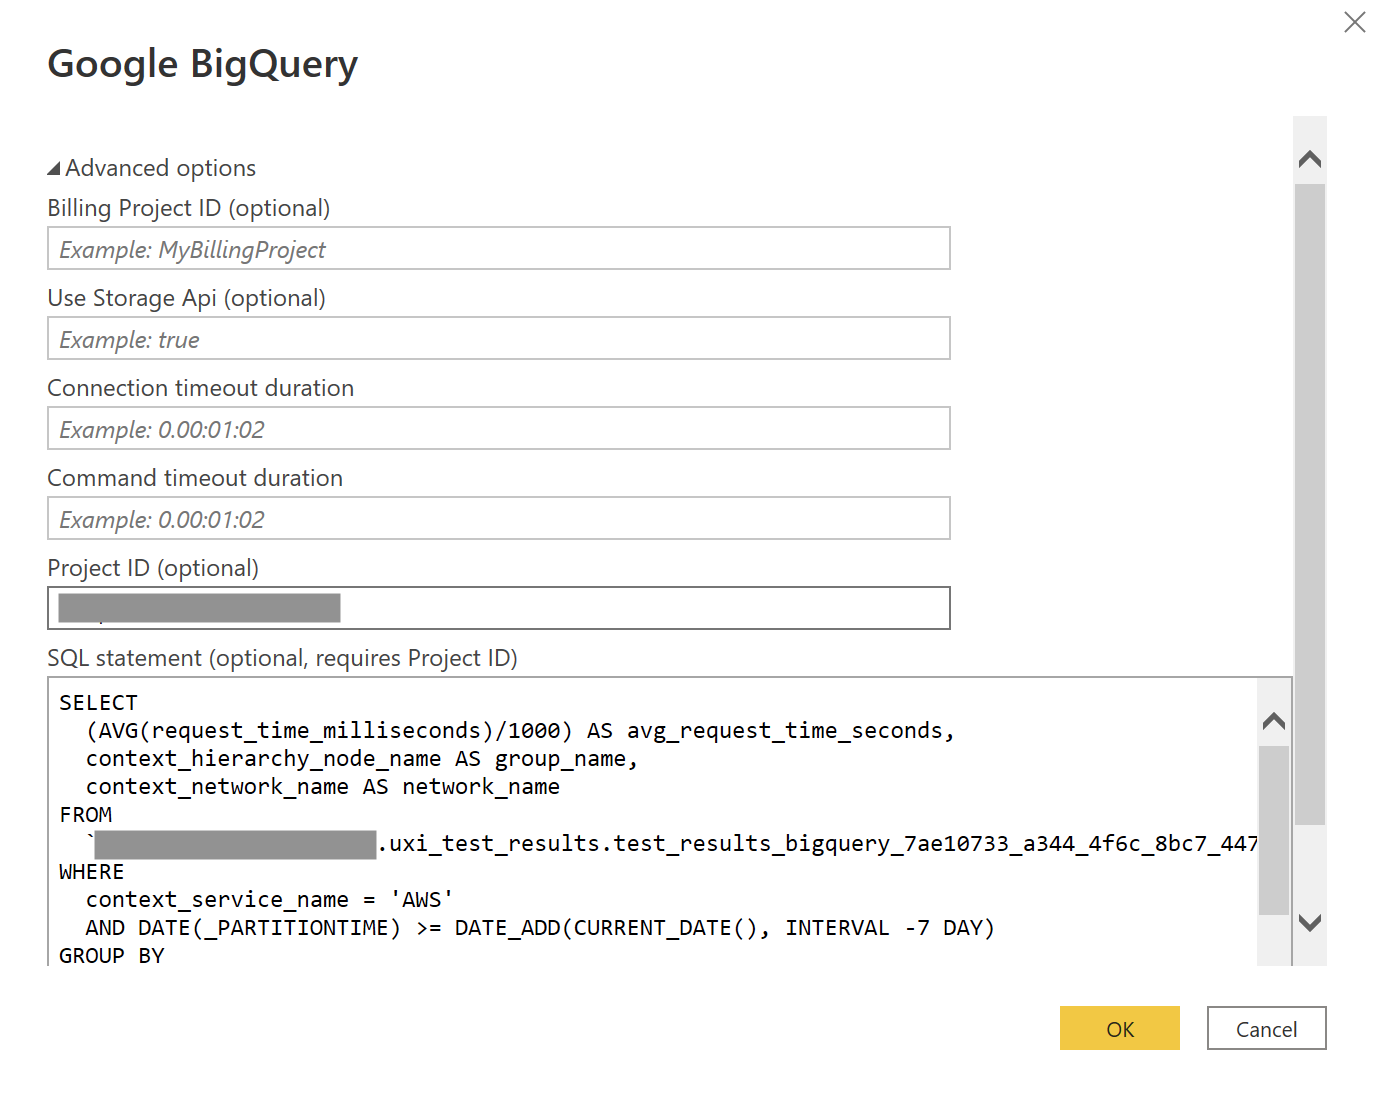The height and width of the screenshot is (1104, 1376).
Task: Click the dialog scrollbar up arrow
Action: click(1309, 159)
